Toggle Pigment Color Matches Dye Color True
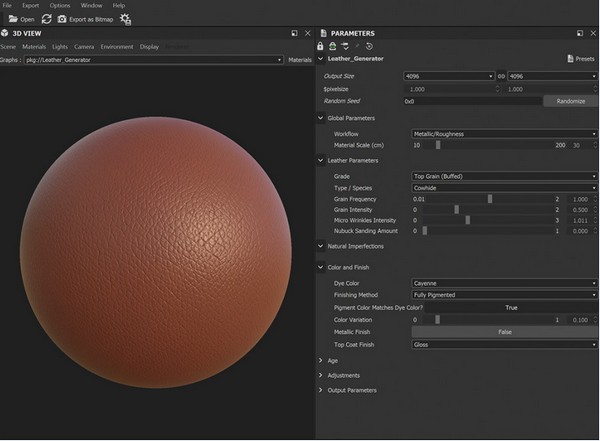This screenshot has width=600, height=441. click(511, 308)
